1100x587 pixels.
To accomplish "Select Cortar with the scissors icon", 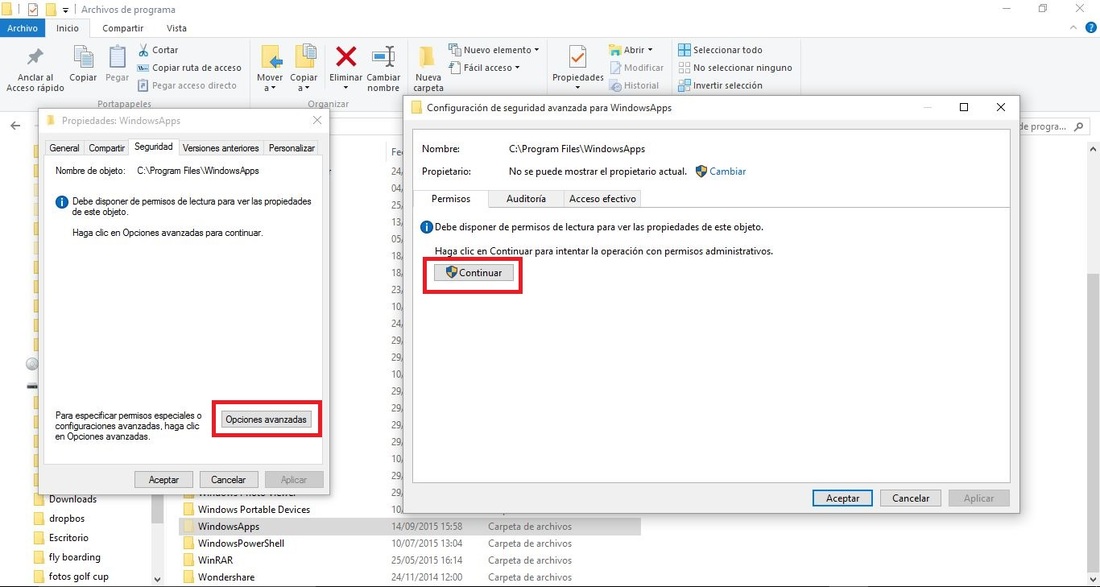I will coord(158,50).
